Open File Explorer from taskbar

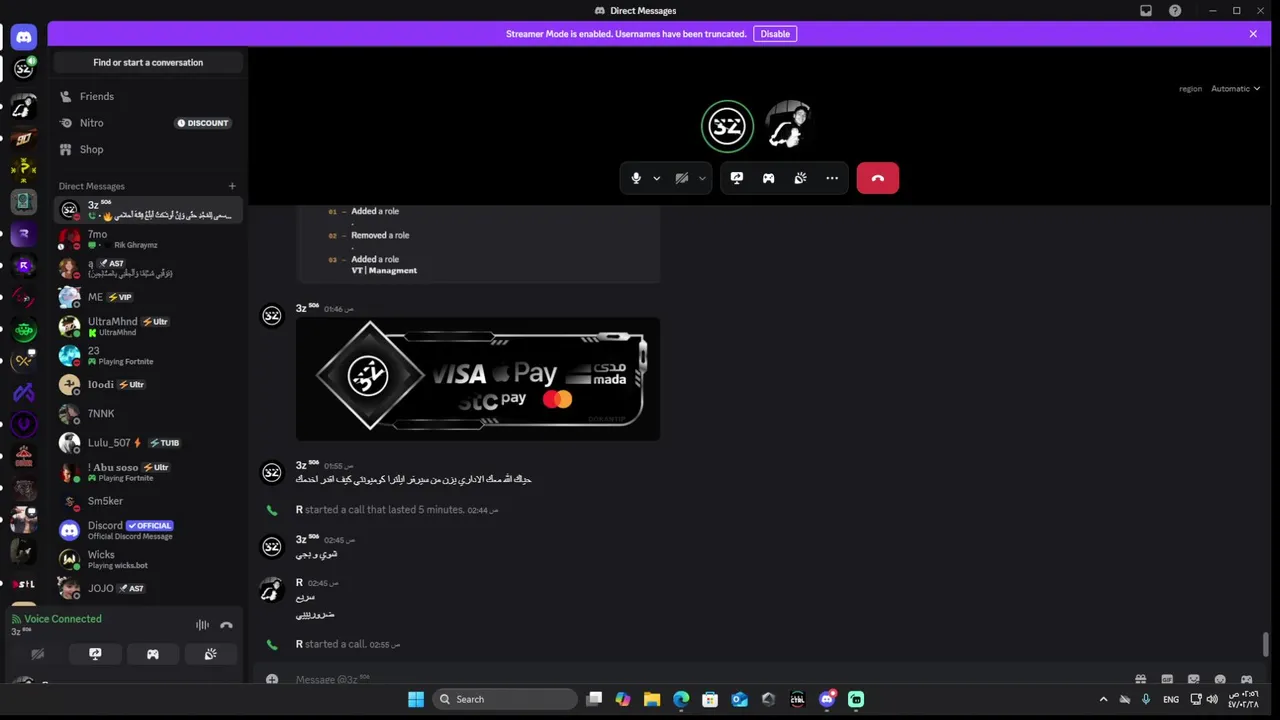[x=652, y=699]
